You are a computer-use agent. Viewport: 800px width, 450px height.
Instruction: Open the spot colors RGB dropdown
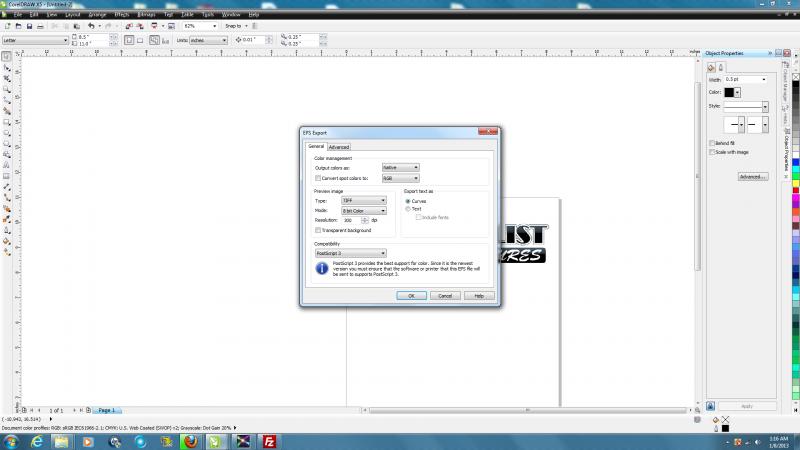[401, 178]
